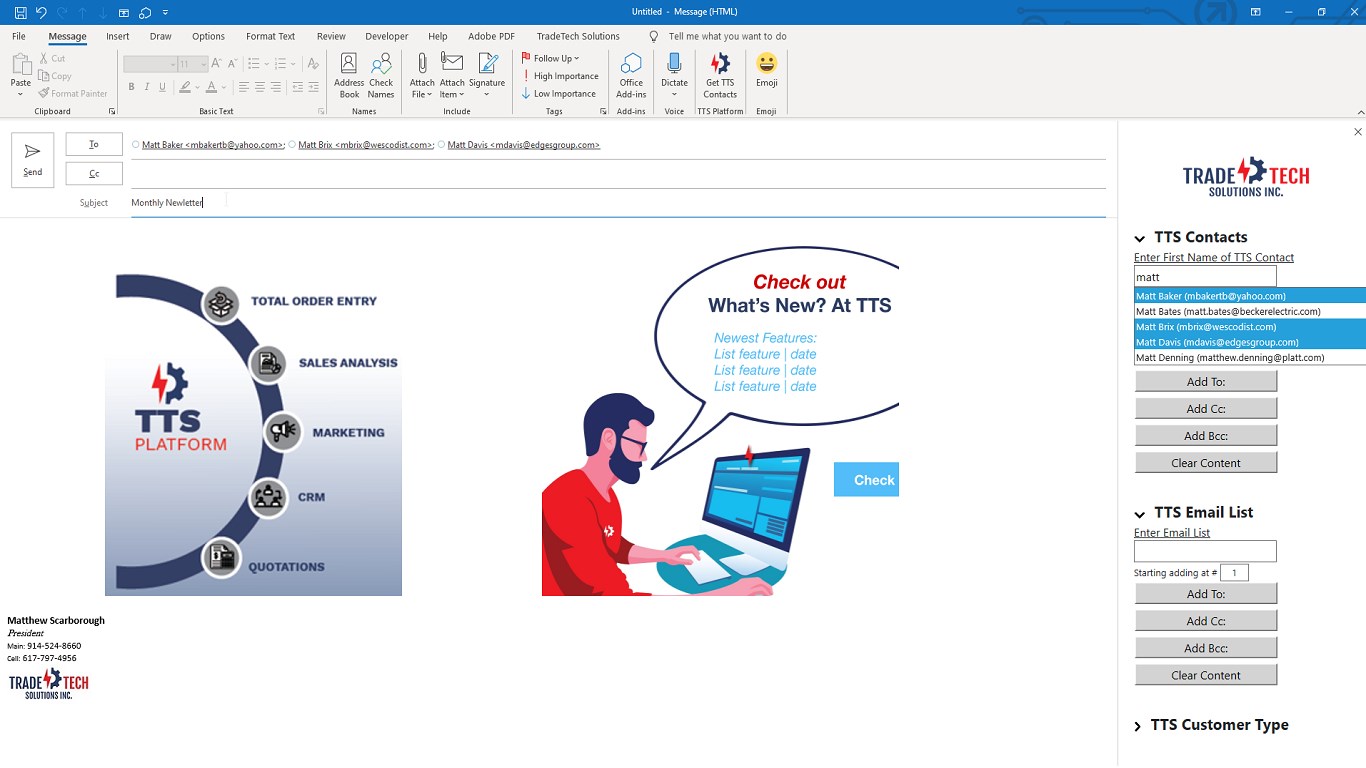
Task: Click Add Cc under TTS Email List
Action: point(1206,621)
